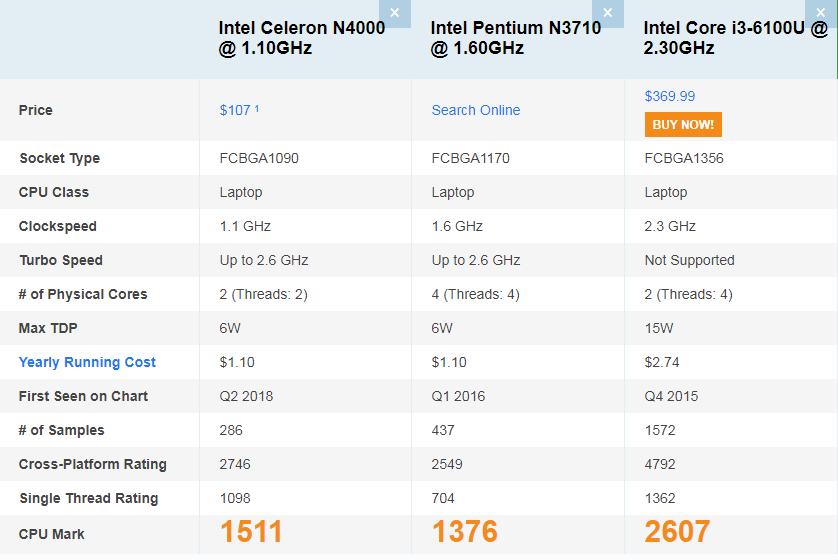The height and width of the screenshot is (560, 838).
Task: Select the Intel Celeron N4000 heading
Action: [302, 38]
